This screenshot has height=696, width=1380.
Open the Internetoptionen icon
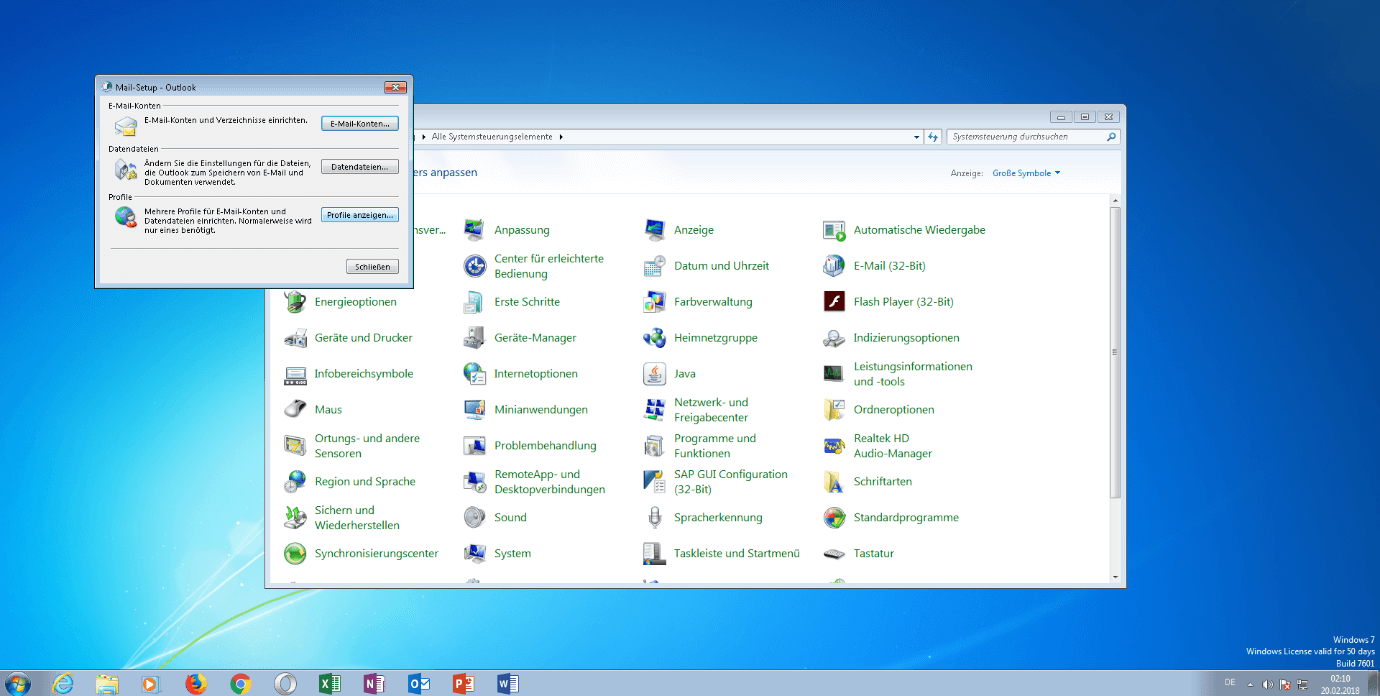coord(474,374)
